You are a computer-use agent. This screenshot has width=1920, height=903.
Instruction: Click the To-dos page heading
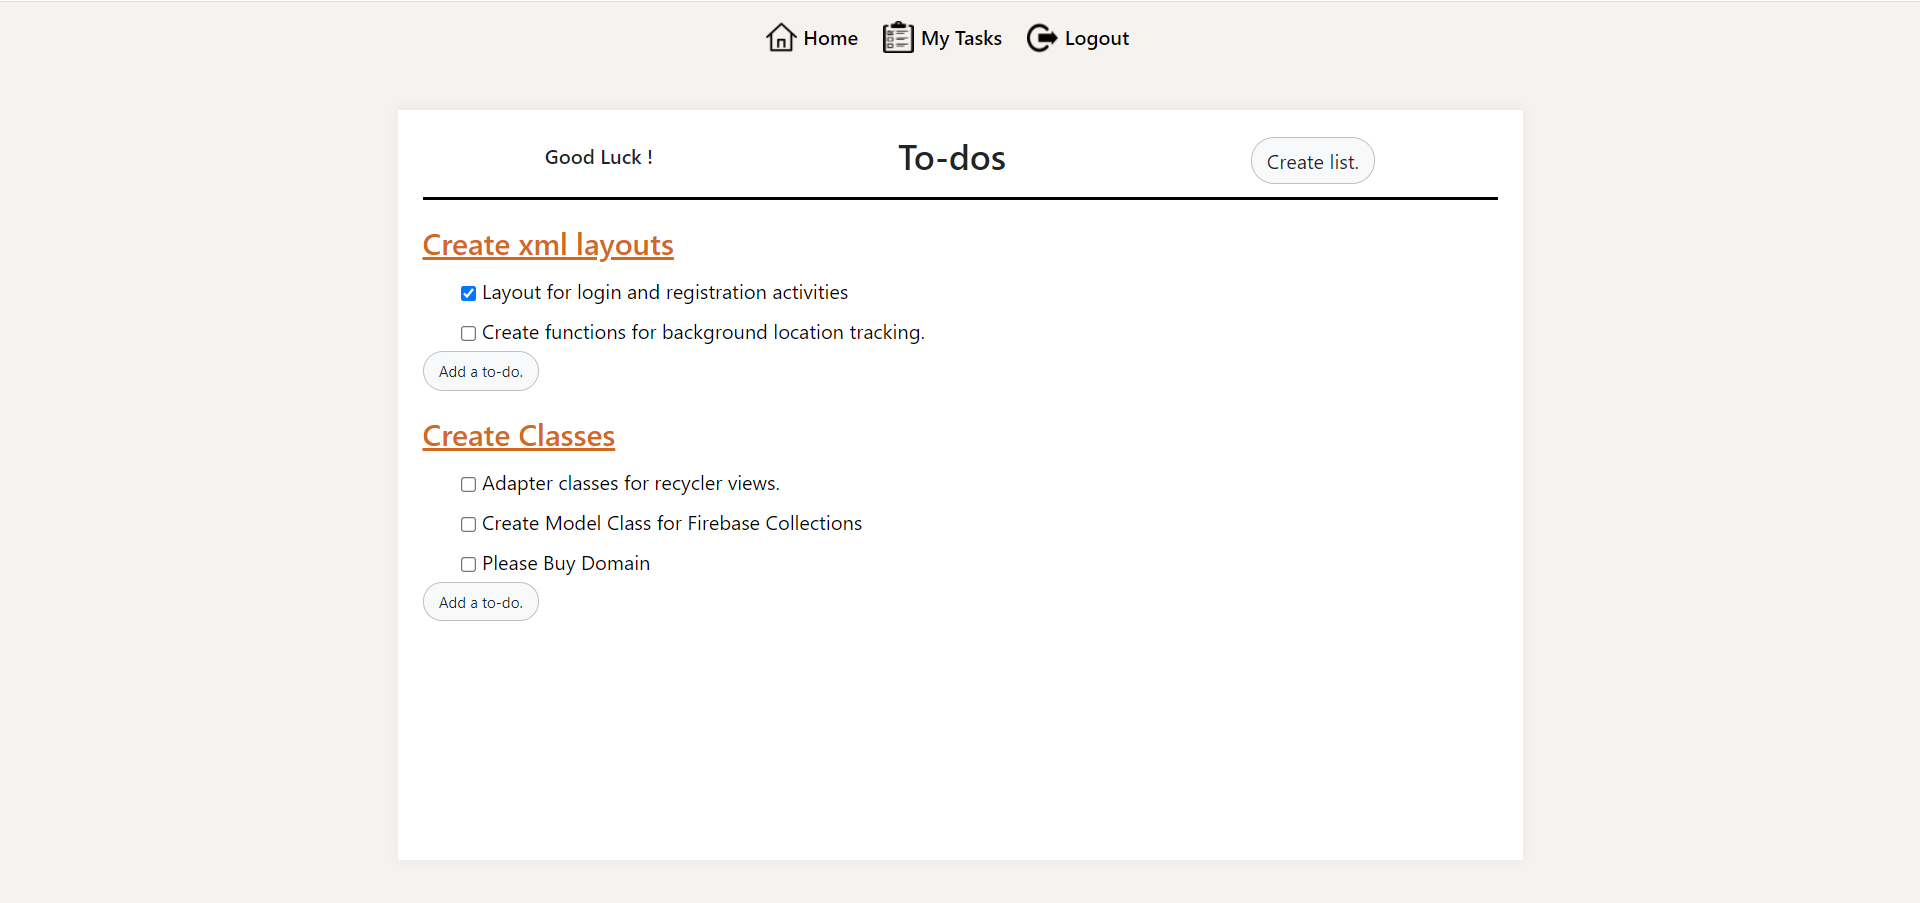point(952,158)
